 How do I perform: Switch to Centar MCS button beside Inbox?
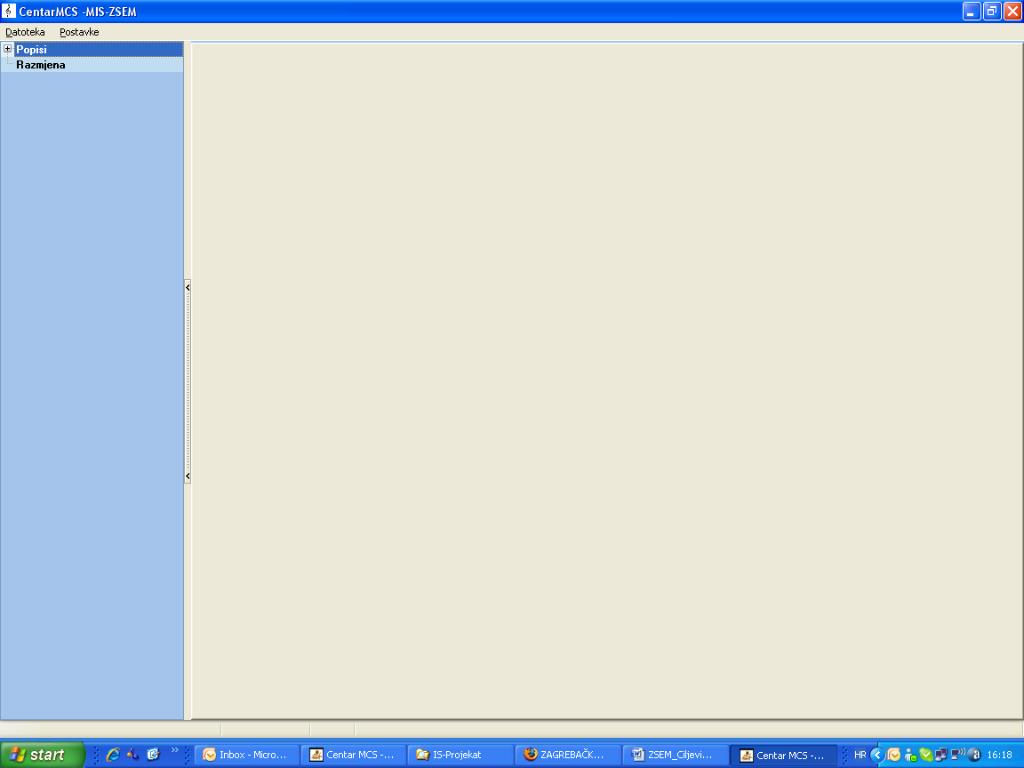pyautogui.click(x=353, y=755)
